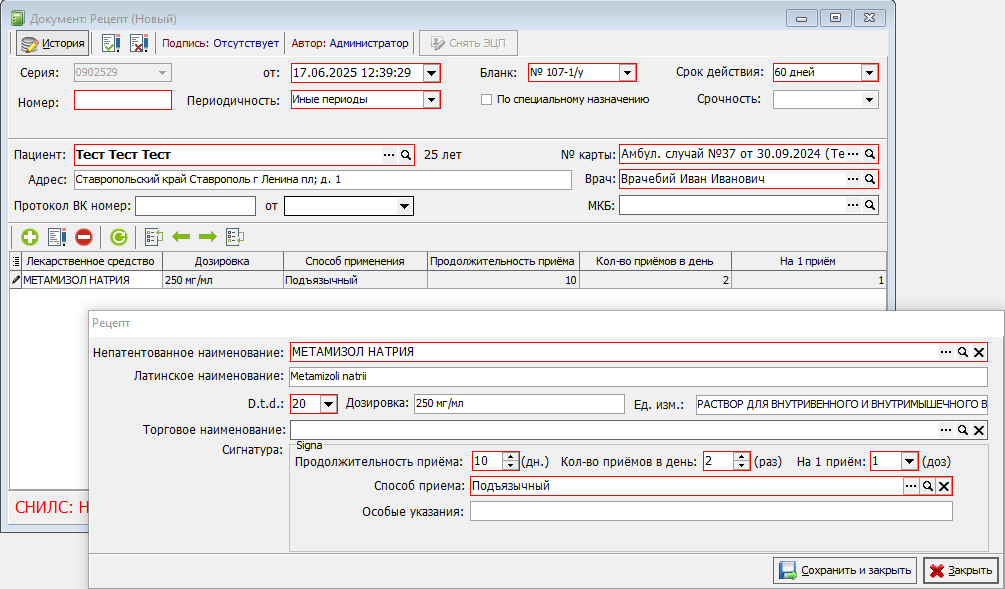Screen dimensions: 1005x589
Task: Increase Продолжительность приёма with the up spinner
Action: pos(510,457)
